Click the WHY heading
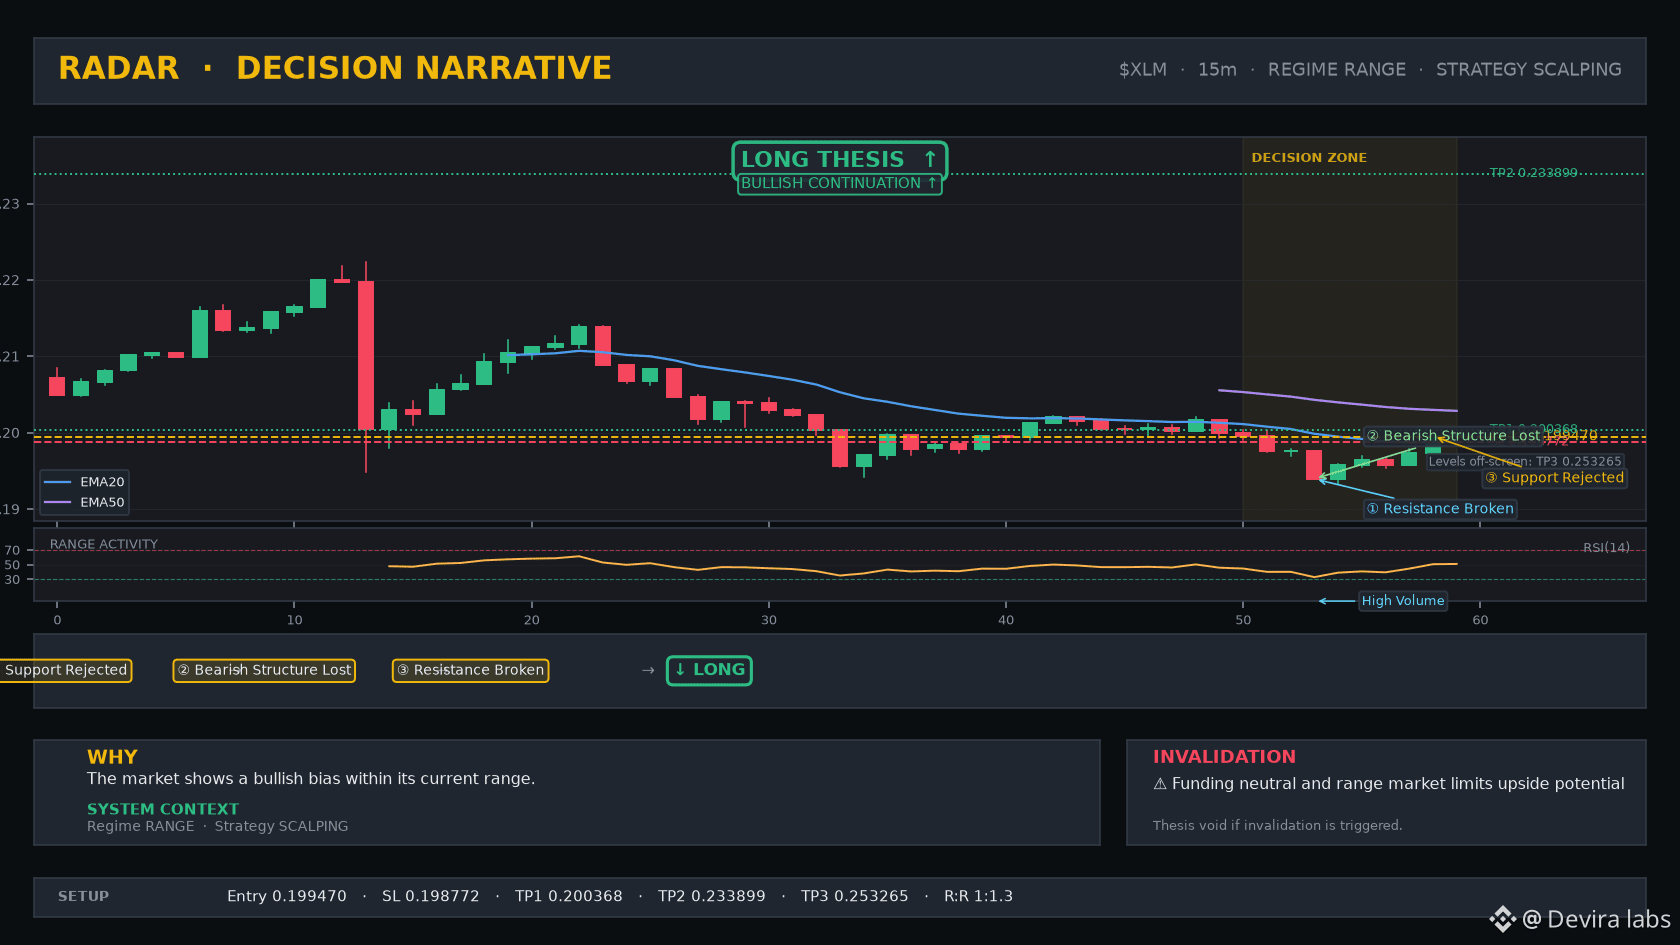This screenshot has height=945, width=1680. point(112,757)
